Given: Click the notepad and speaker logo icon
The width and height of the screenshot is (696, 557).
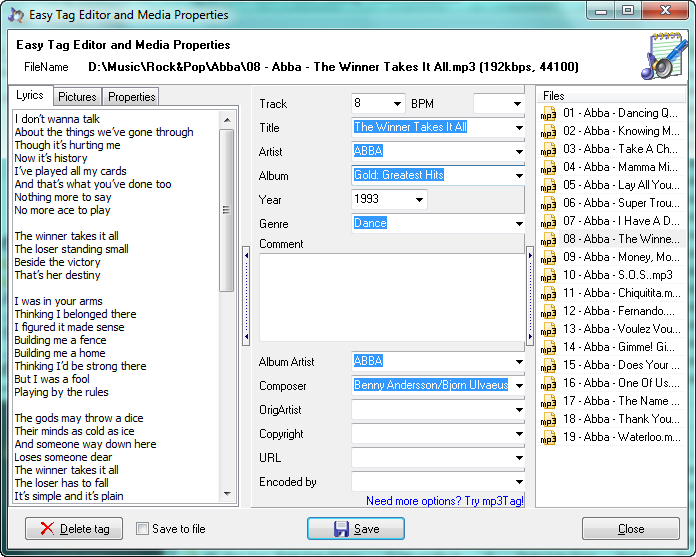Looking at the screenshot, I should click(662, 56).
